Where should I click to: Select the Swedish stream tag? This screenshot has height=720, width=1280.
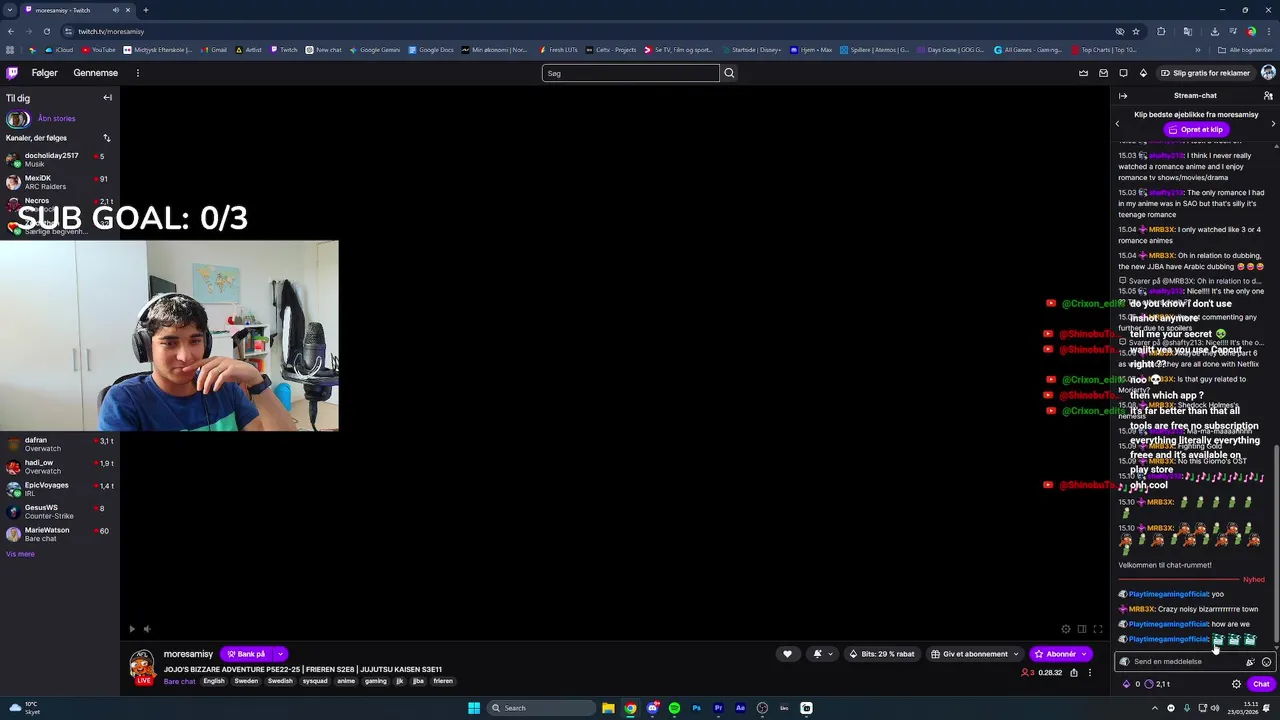[x=280, y=682]
